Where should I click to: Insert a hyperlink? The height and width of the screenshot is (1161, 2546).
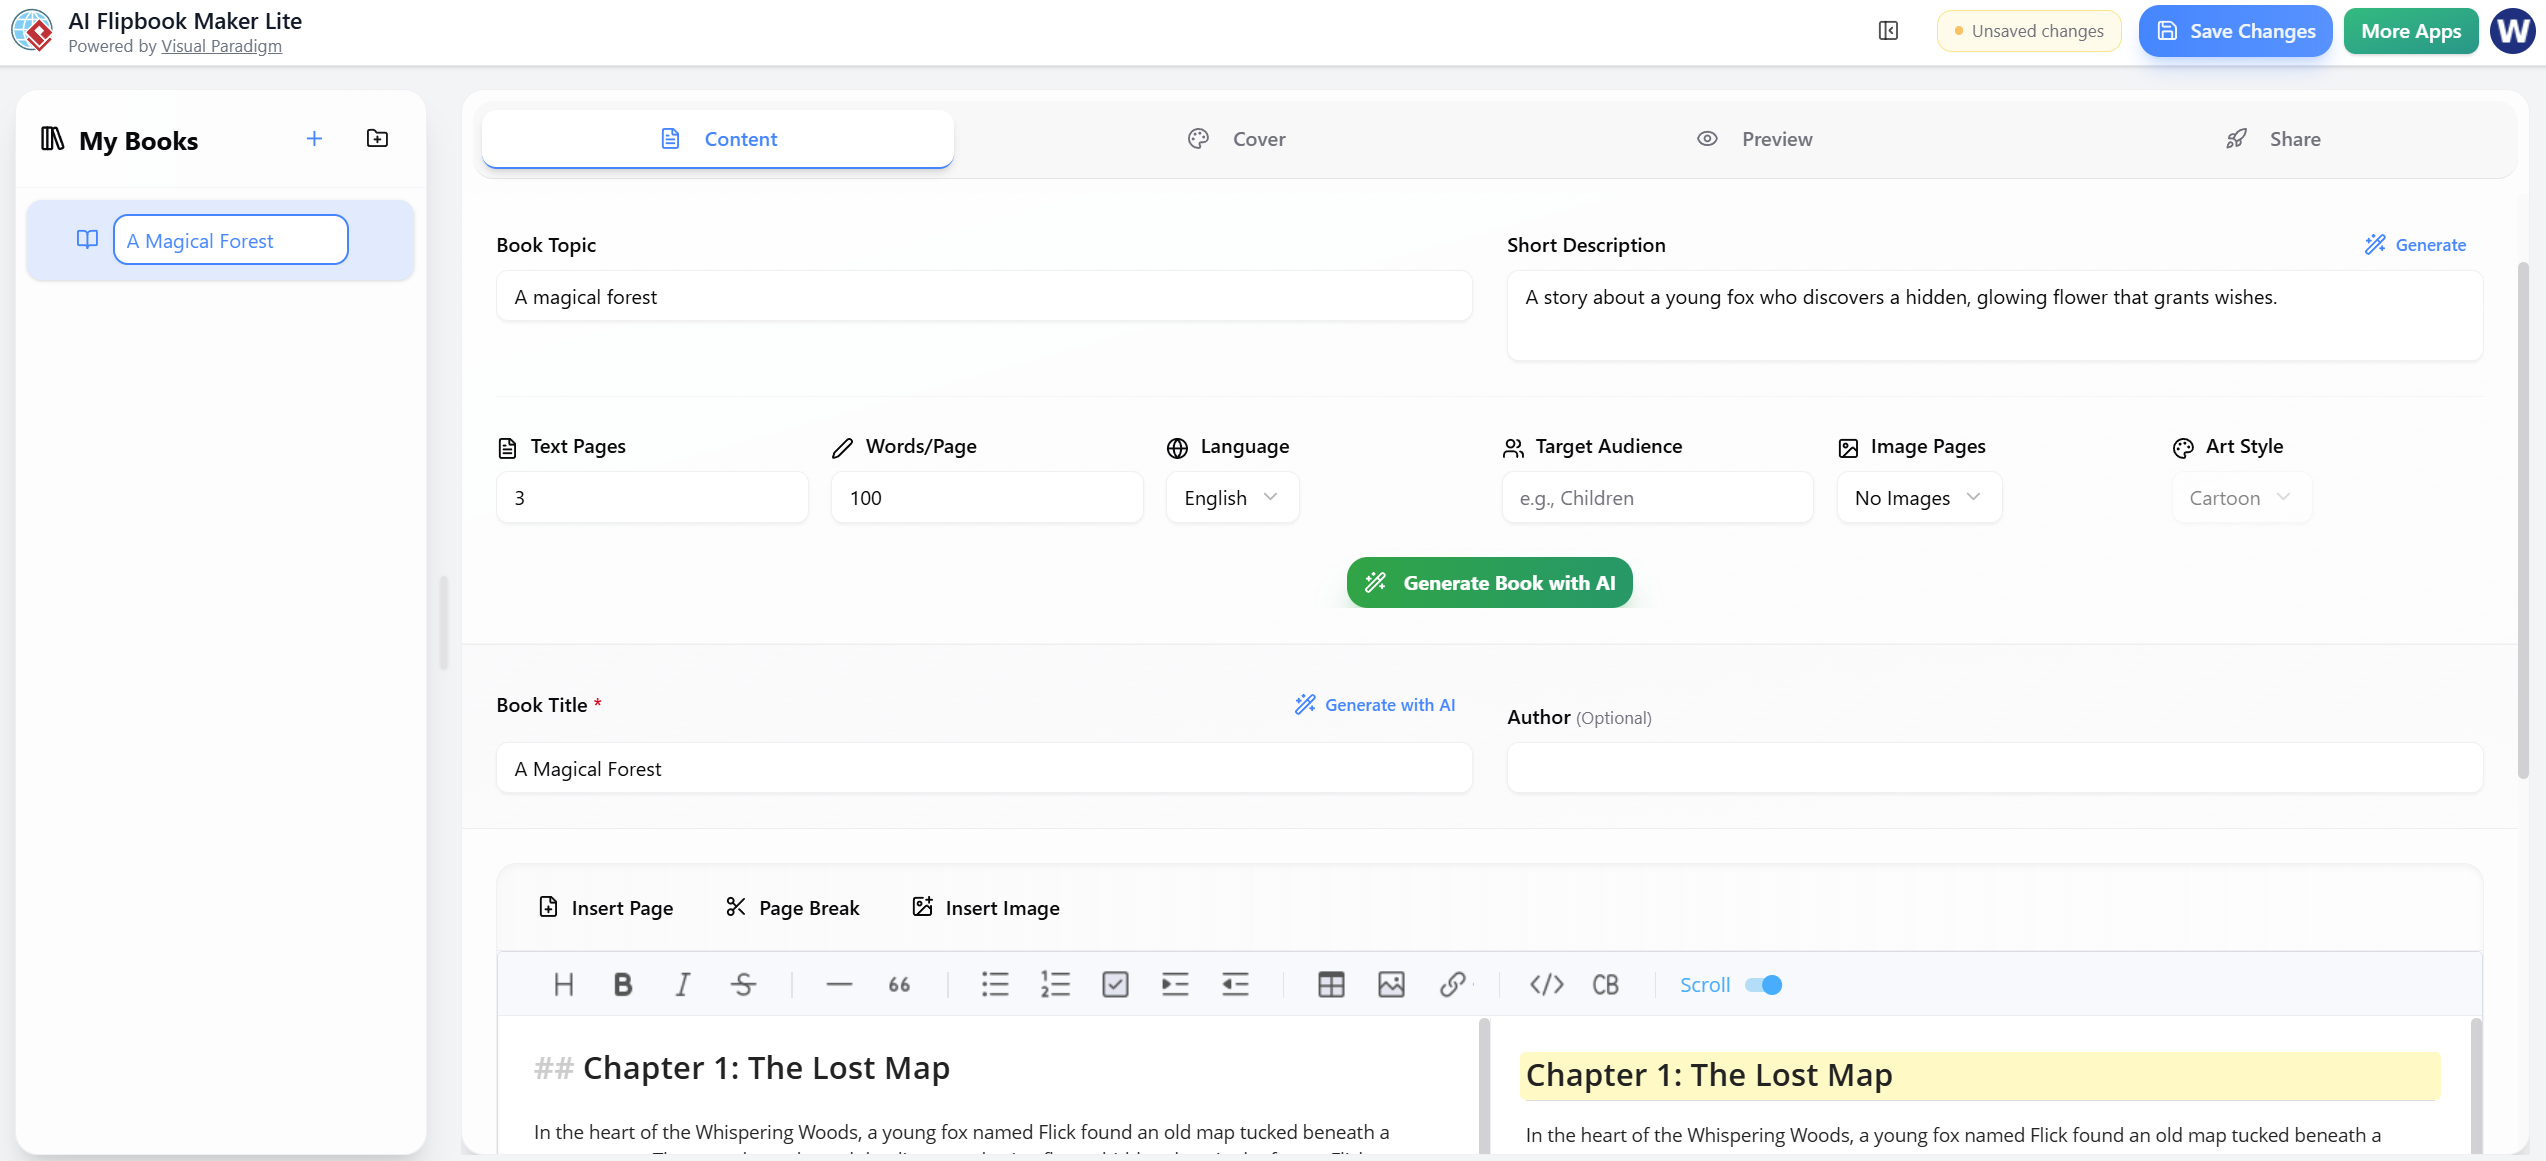(x=1452, y=984)
